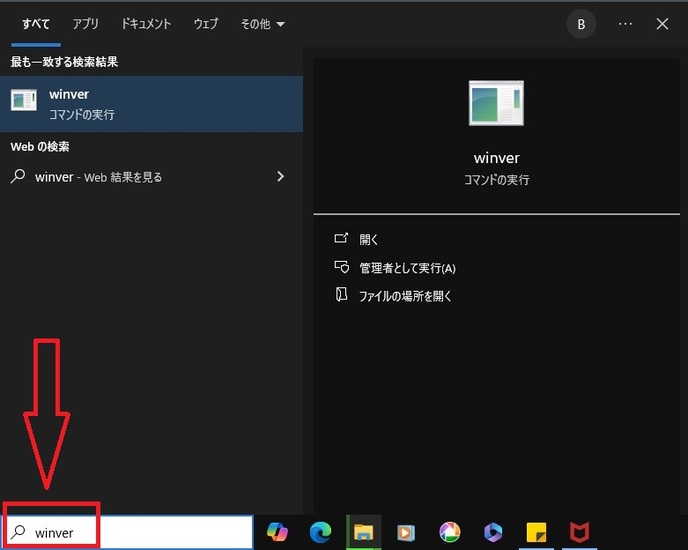688x550 pixels.
Task: Expand the winver web results arrow
Action: pos(280,177)
